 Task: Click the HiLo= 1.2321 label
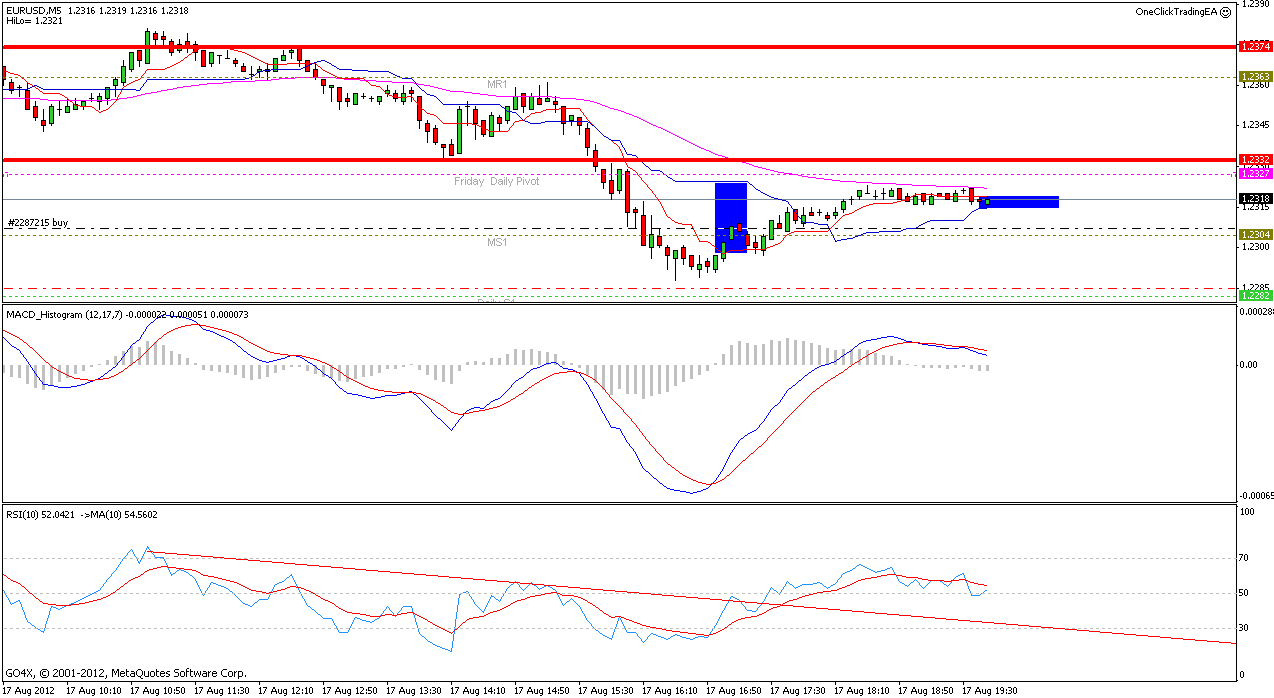point(34,20)
